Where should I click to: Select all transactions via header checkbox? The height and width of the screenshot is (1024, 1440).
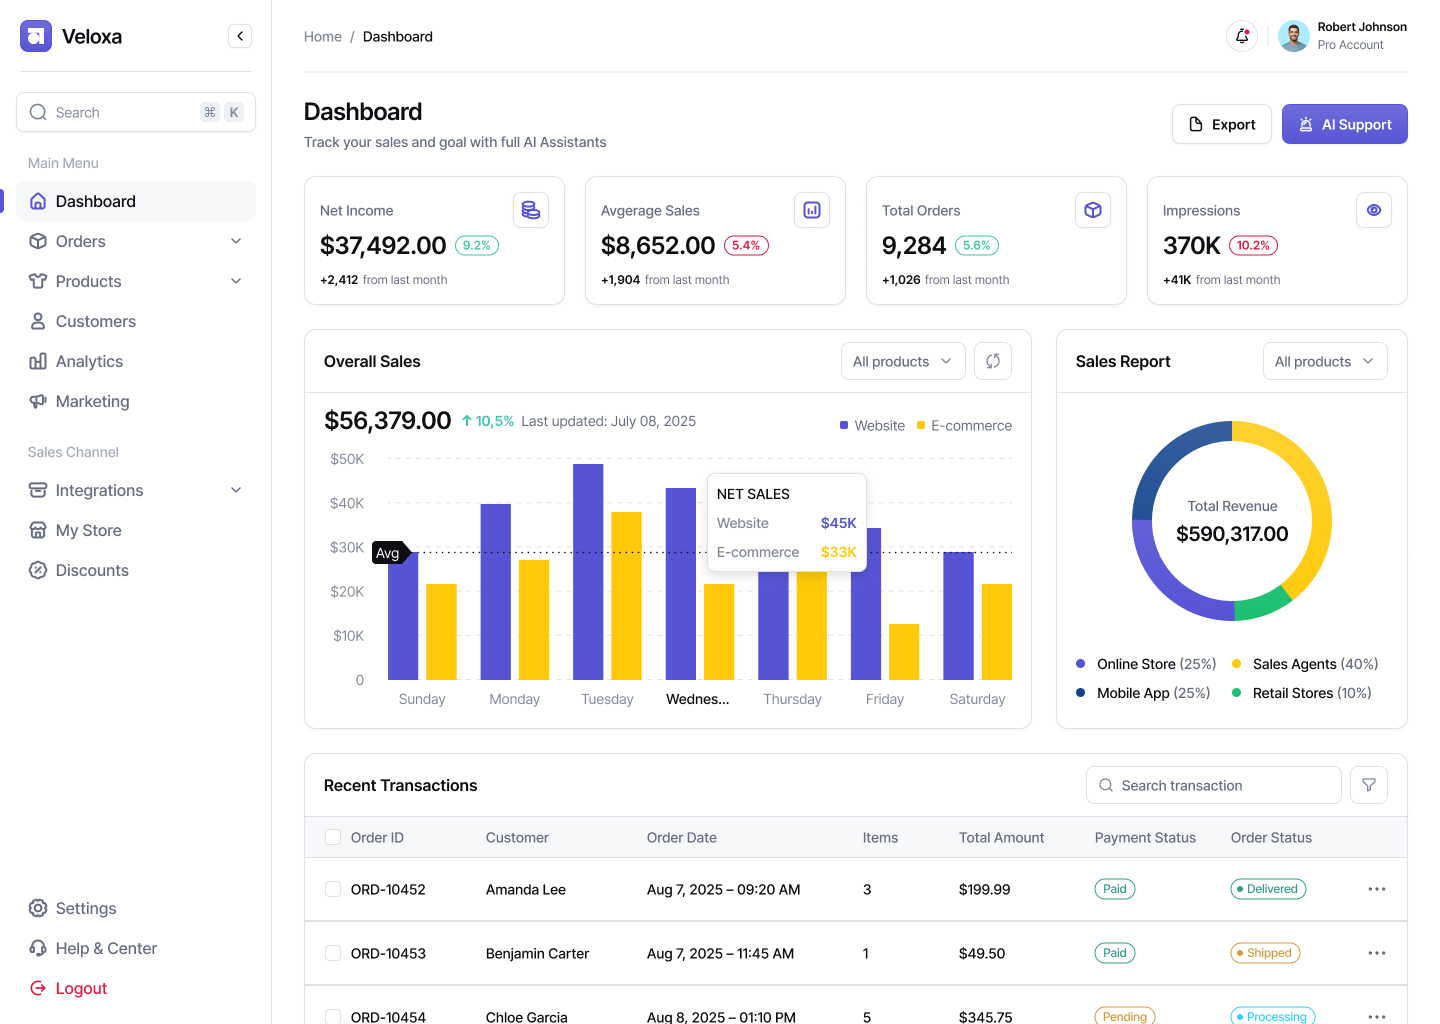click(x=332, y=837)
